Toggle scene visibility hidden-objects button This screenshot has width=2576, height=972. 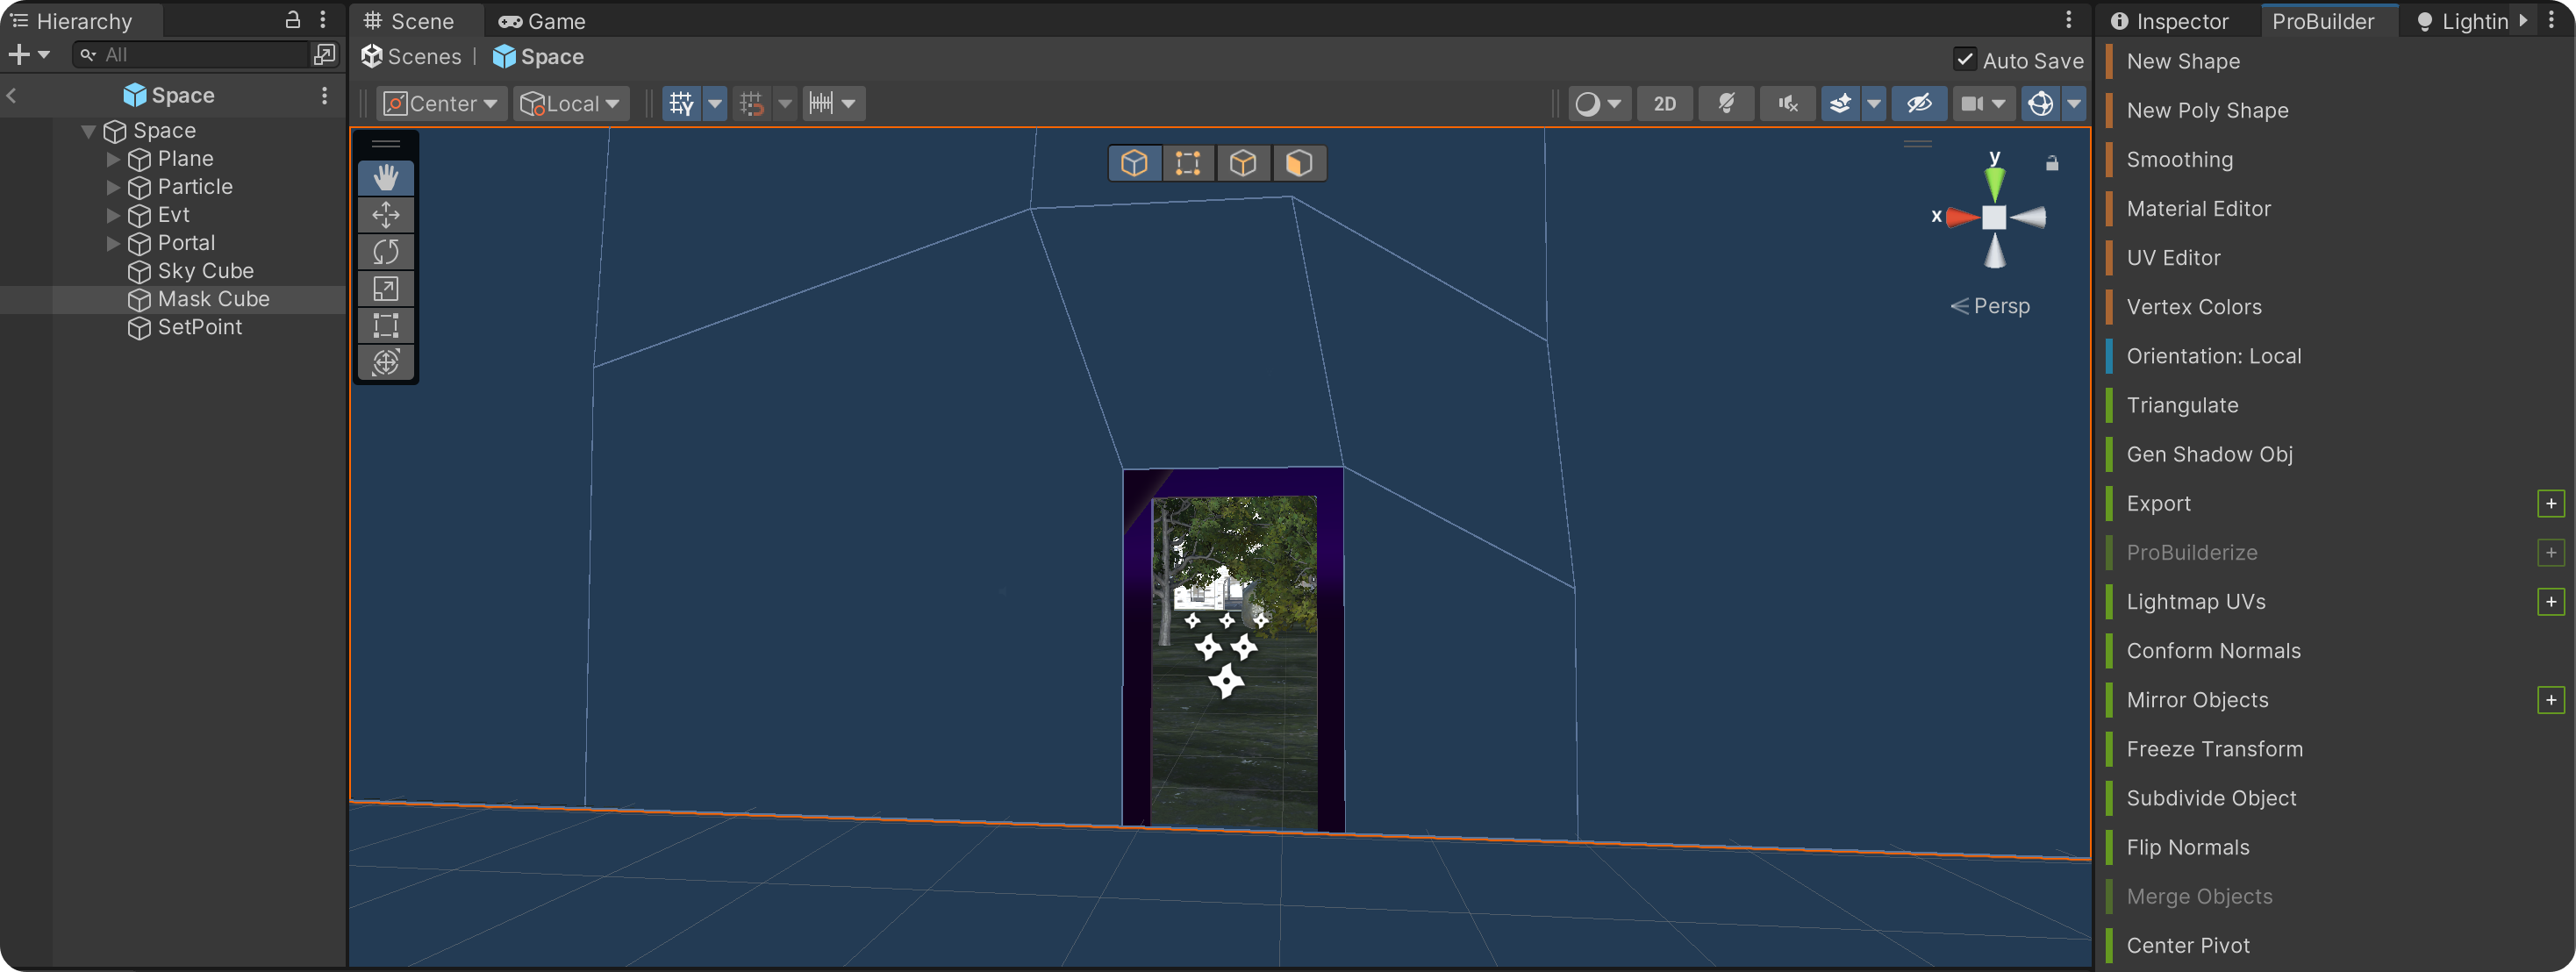tap(1918, 104)
